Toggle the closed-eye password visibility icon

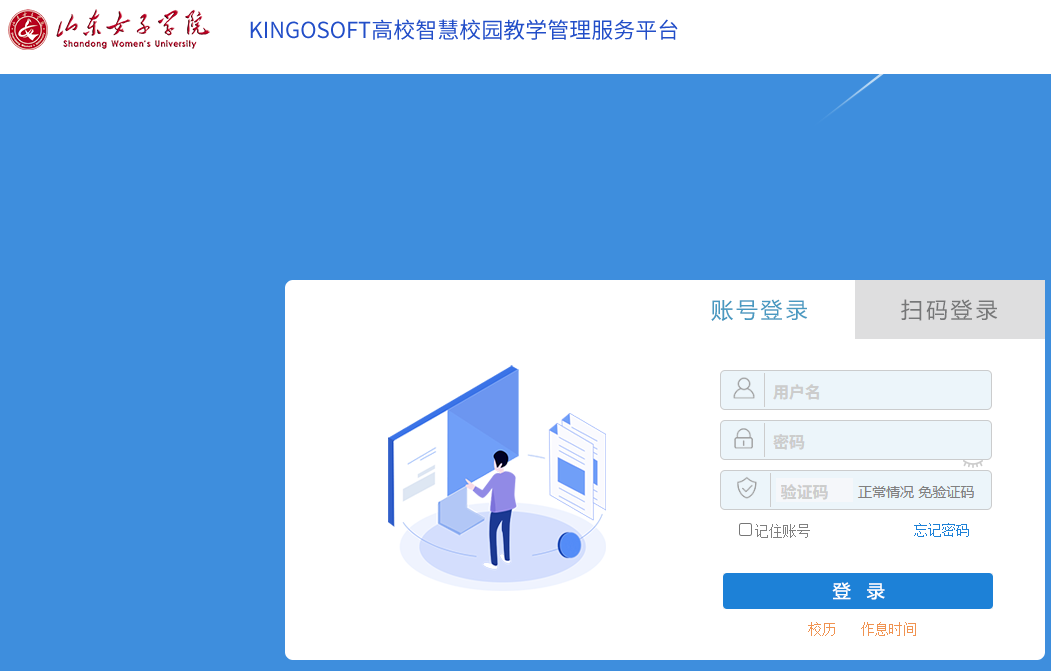pos(973,463)
